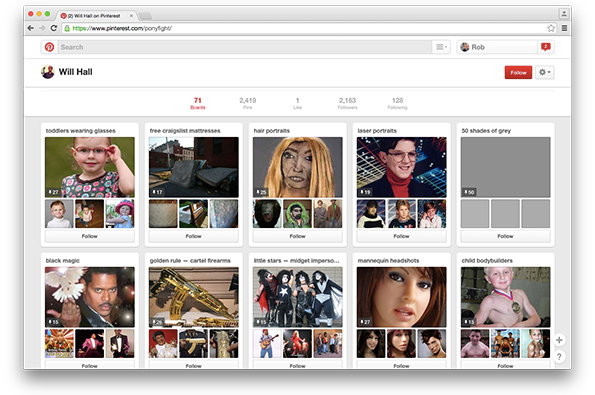Image resolution: width=595 pixels, height=395 pixels.
Task: Open the gear settings dropdown
Action: tap(545, 72)
